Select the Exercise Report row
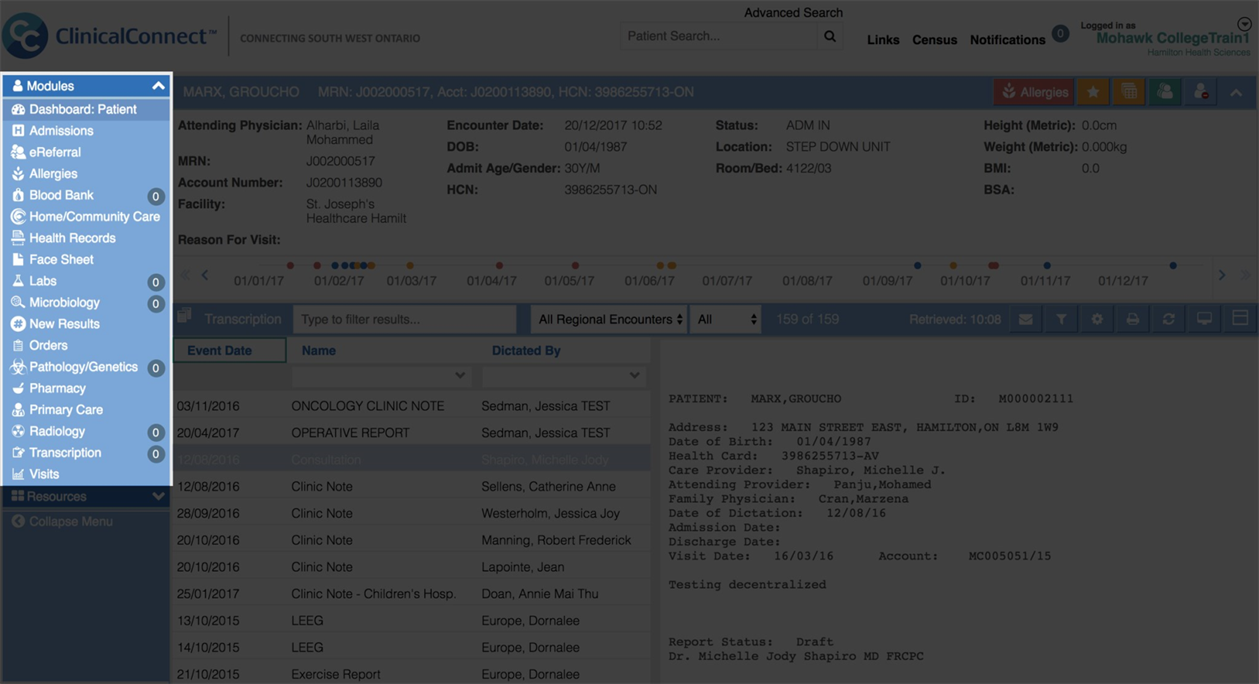This screenshot has width=1259, height=684. point(412,674)
